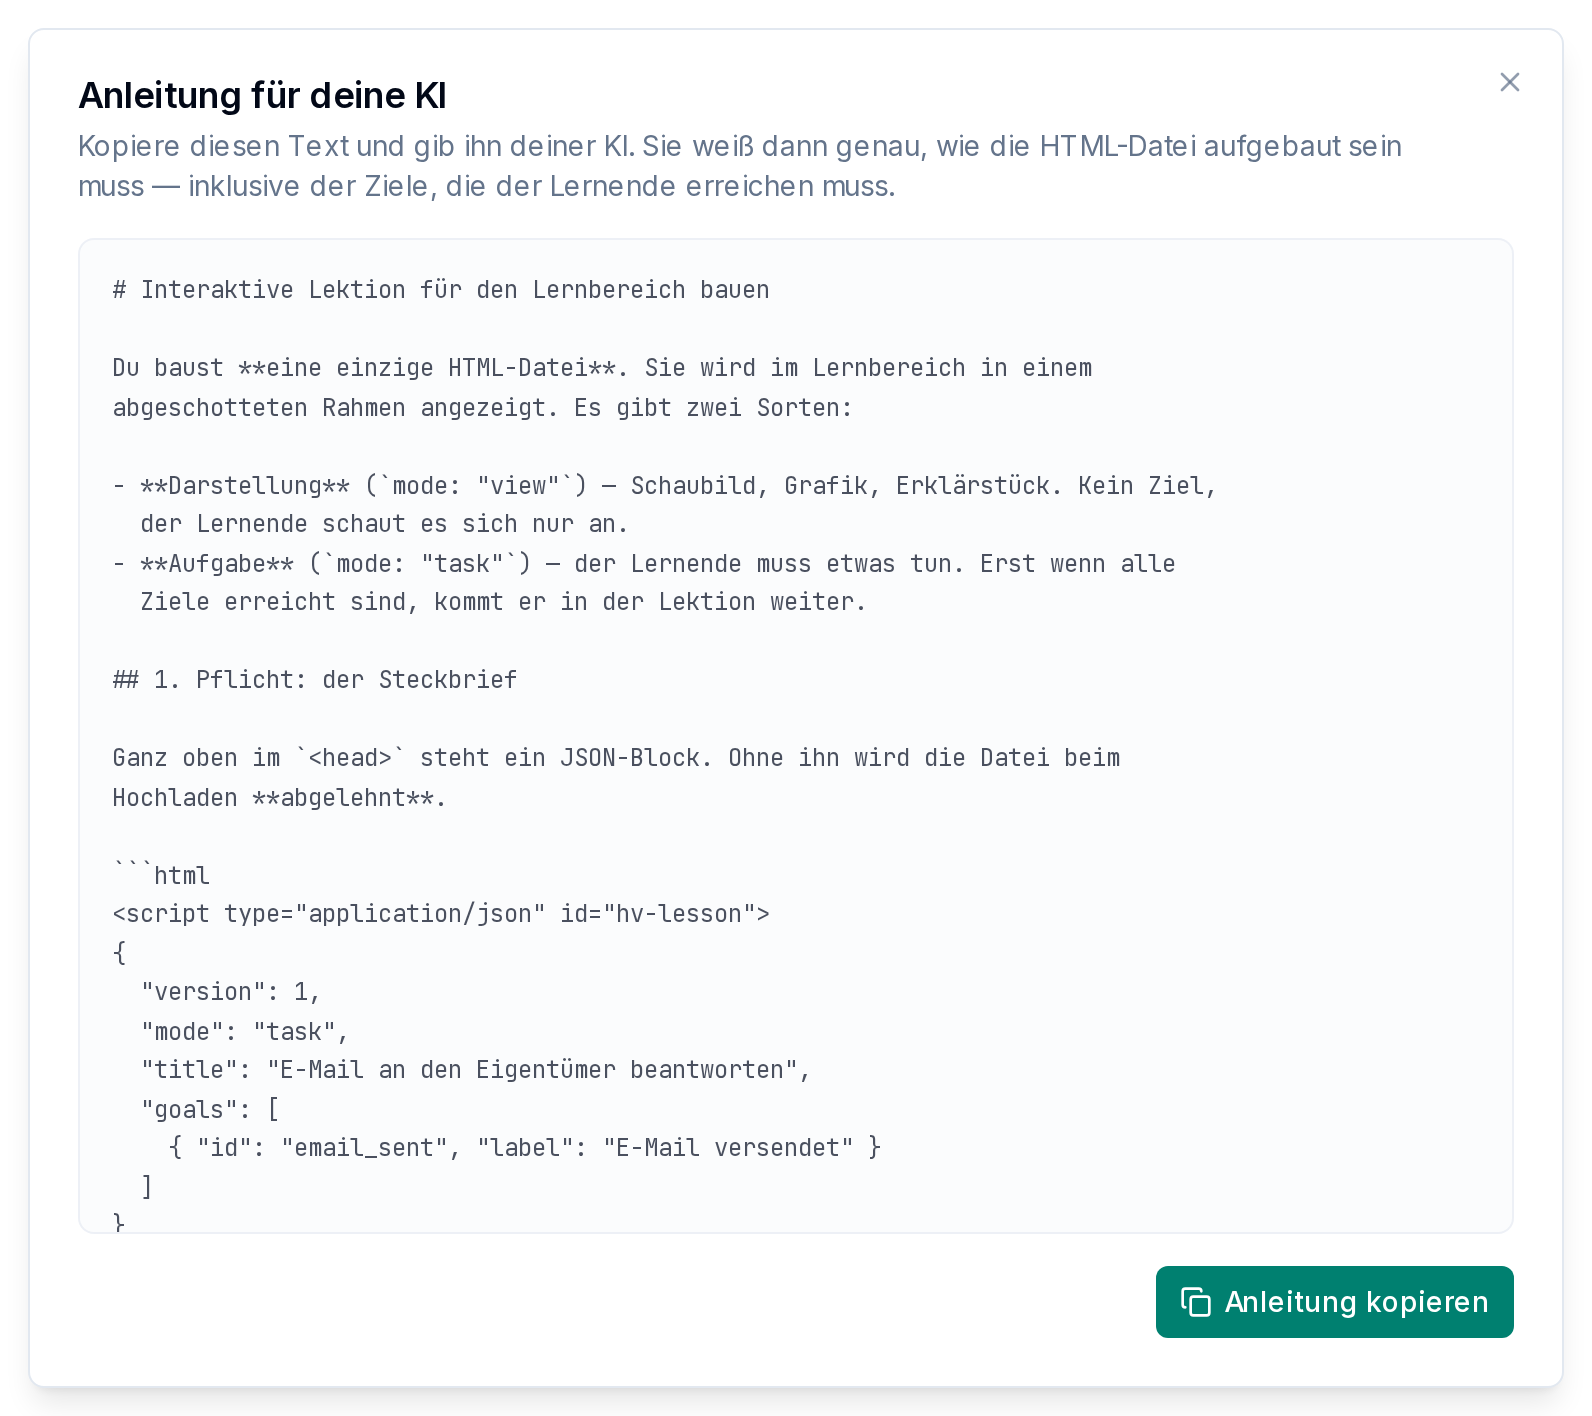Screen dimensions: 1592x1416
Task: Click the "goals": [ line
Action: point(211,1110)
